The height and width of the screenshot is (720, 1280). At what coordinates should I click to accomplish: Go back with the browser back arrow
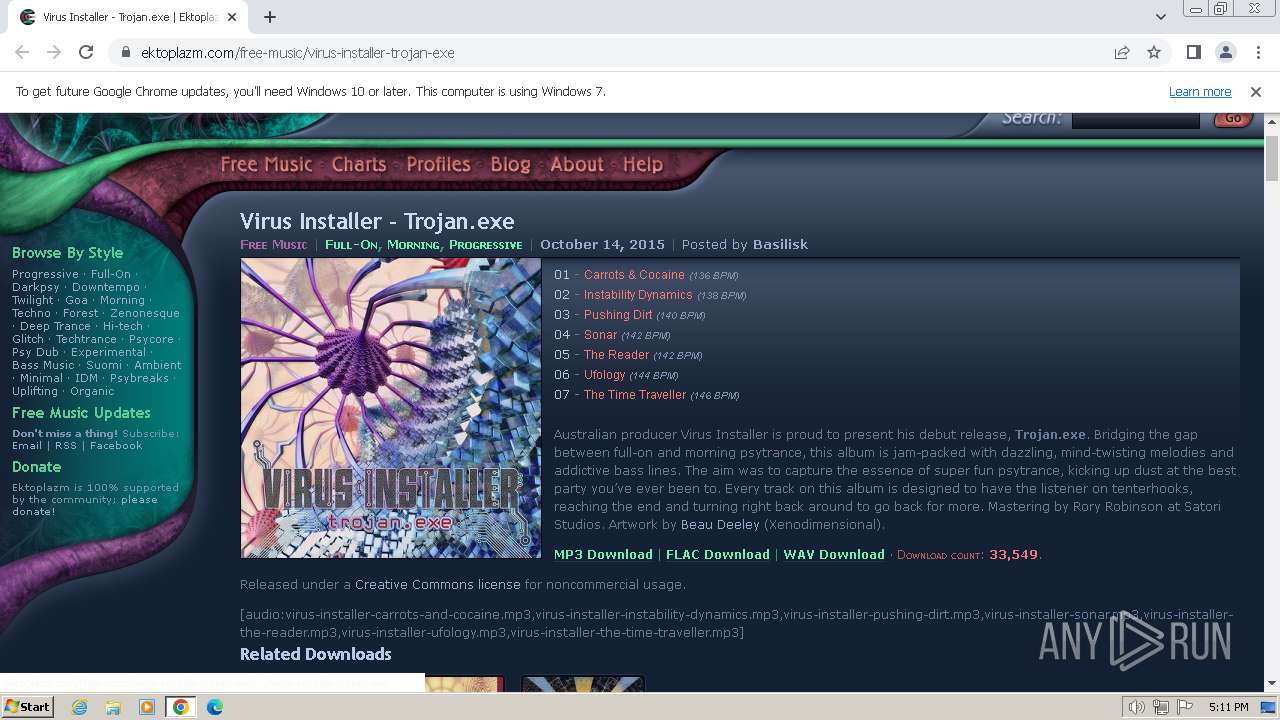[22, 52]
